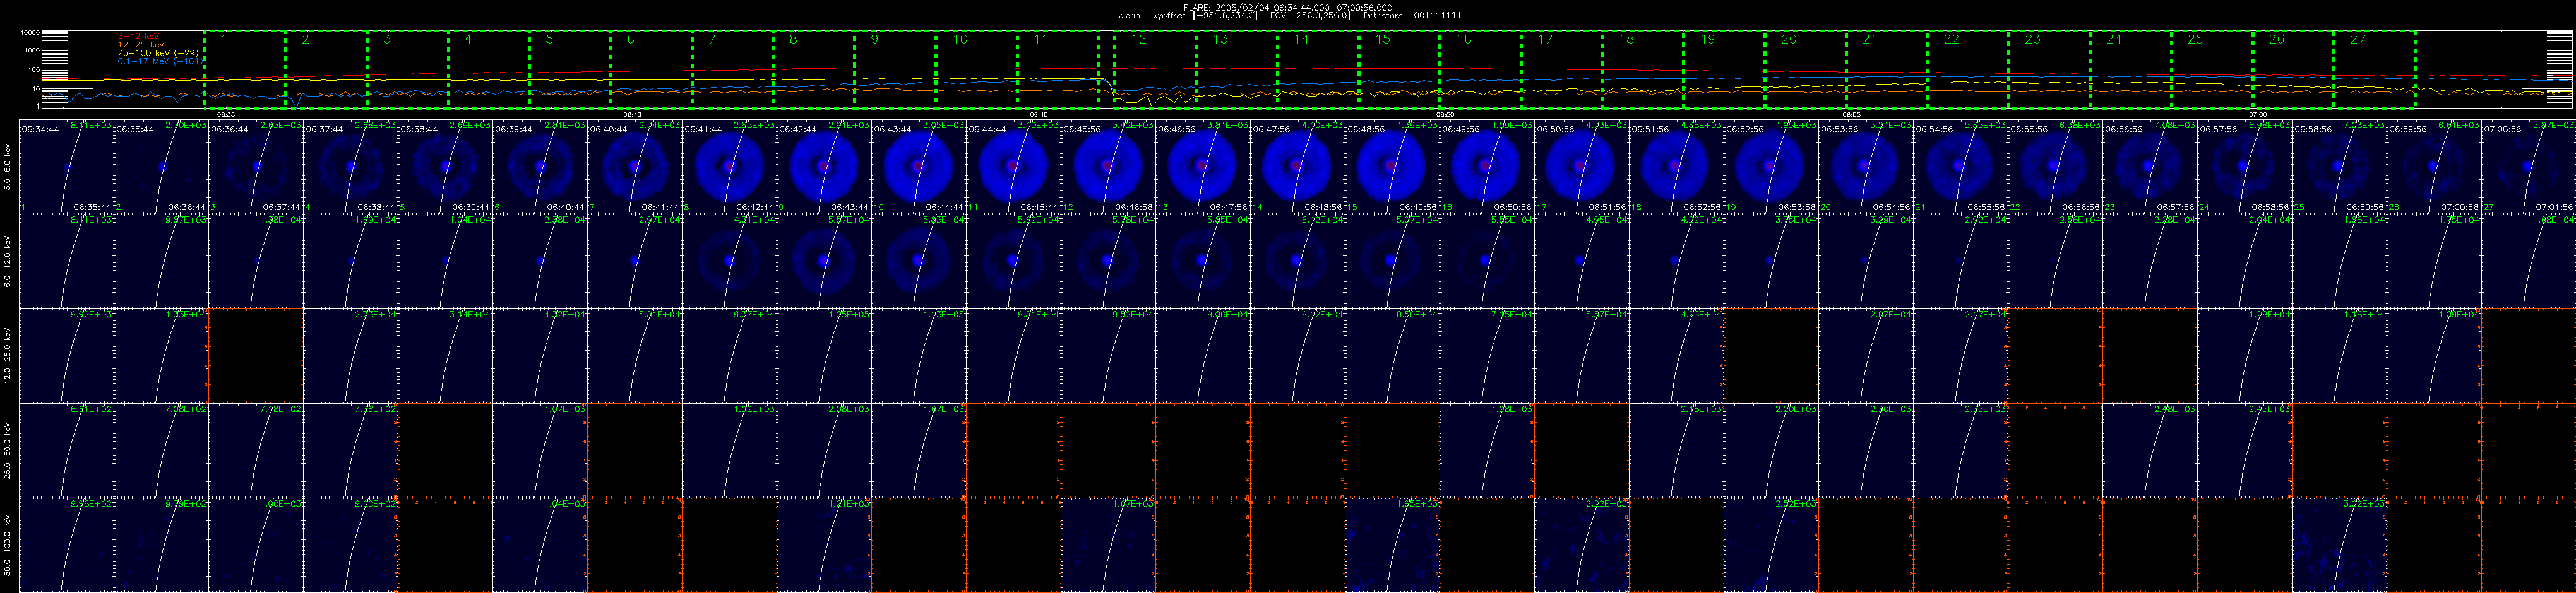Click the empty 12.0-25.0 keV panel below 06:36:44
The height and width of the screenshot is (593, 2576).
[x=256, y=356]
